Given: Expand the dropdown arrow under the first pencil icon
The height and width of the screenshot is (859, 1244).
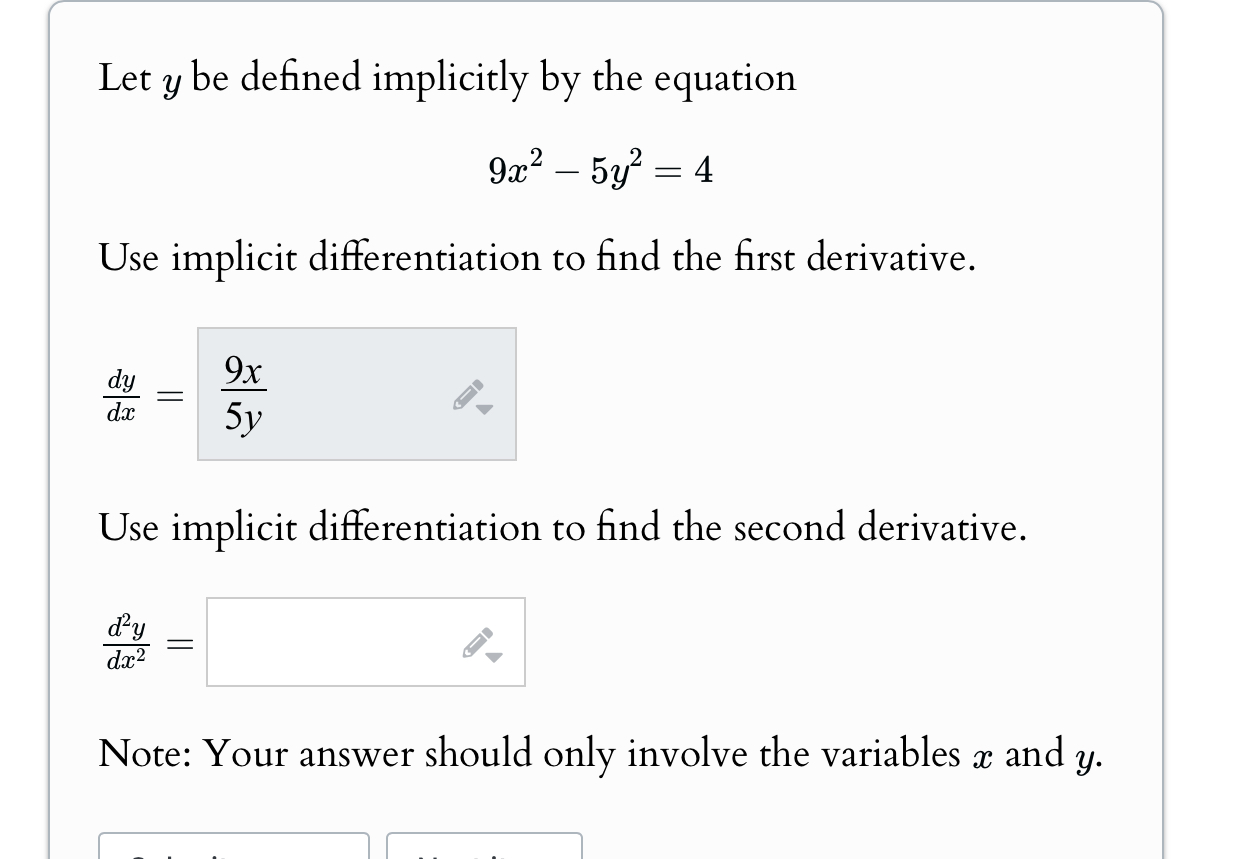Looking at the screenshot, I should point(483,408).
